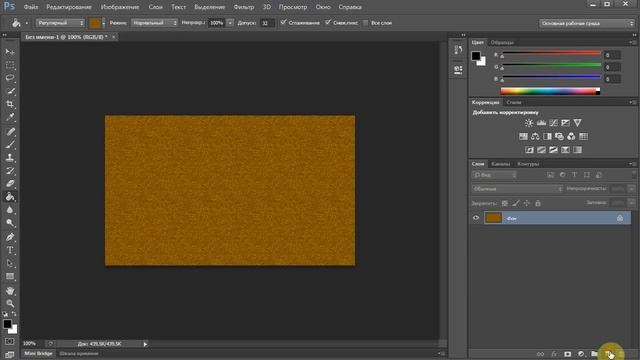Select the Lasso tool
Viewport: 640px width, 360px height.
(10, 78)
